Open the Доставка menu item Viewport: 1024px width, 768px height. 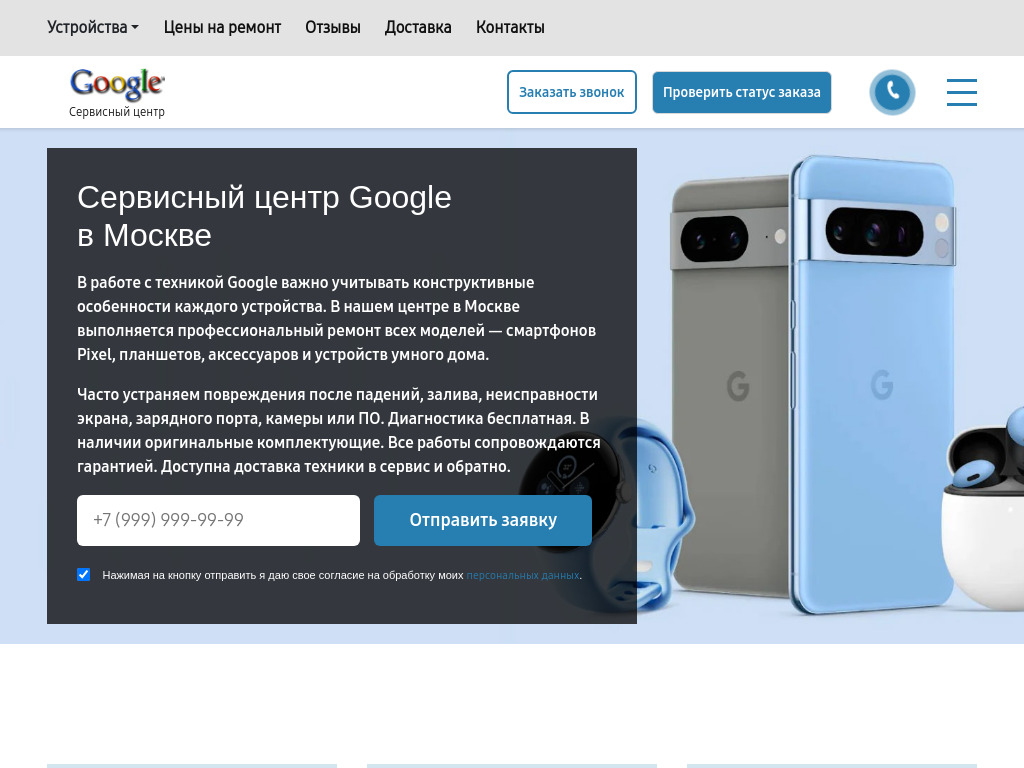point(418,27)
